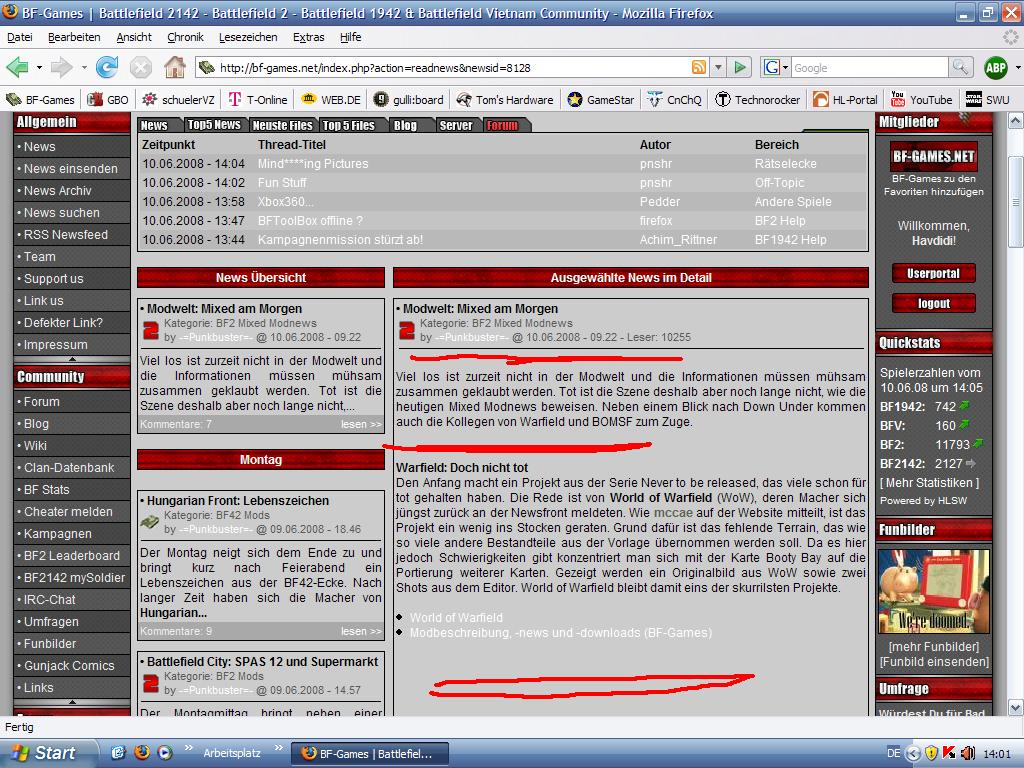
Task: Click the mccae author link
Action: tap(673, 513)
